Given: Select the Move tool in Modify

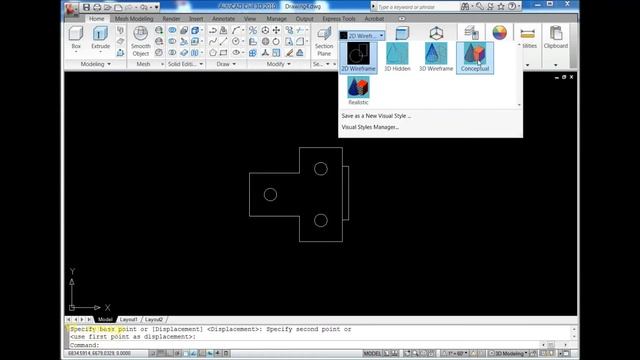Looking at the screenshot, I should click(276, 30).
